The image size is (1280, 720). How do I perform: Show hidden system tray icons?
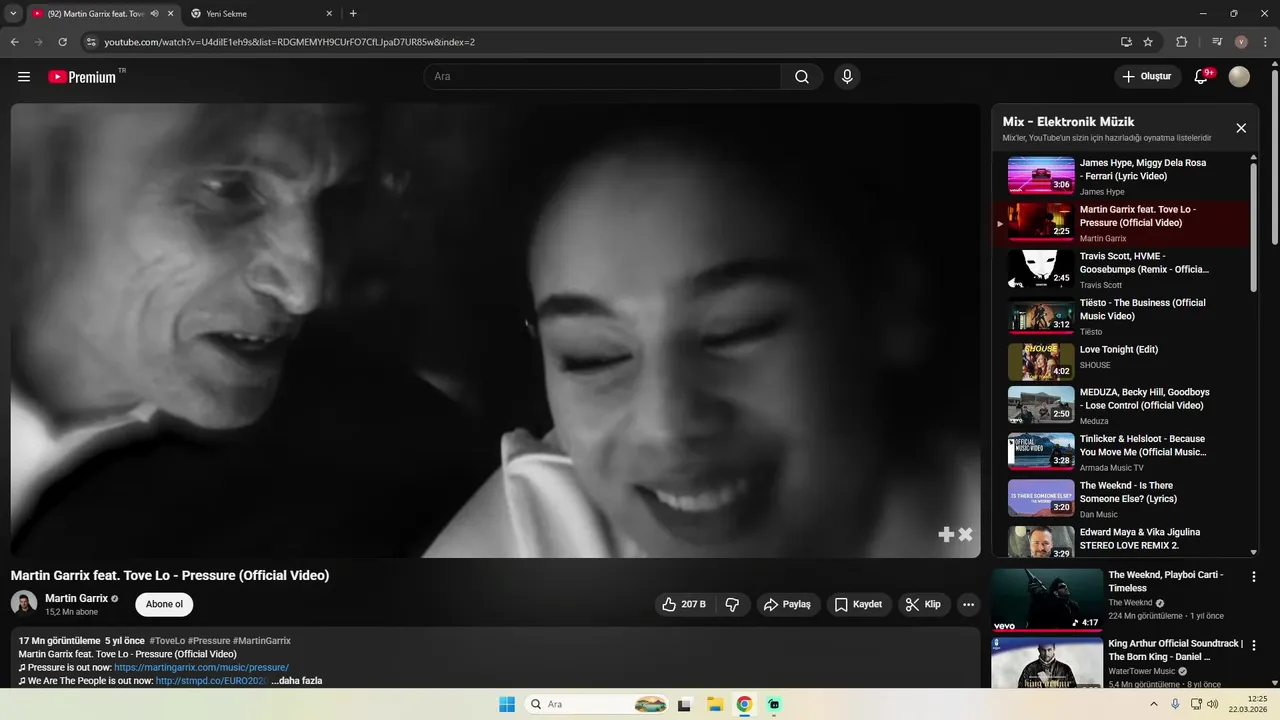click(x=1153, y=704)
